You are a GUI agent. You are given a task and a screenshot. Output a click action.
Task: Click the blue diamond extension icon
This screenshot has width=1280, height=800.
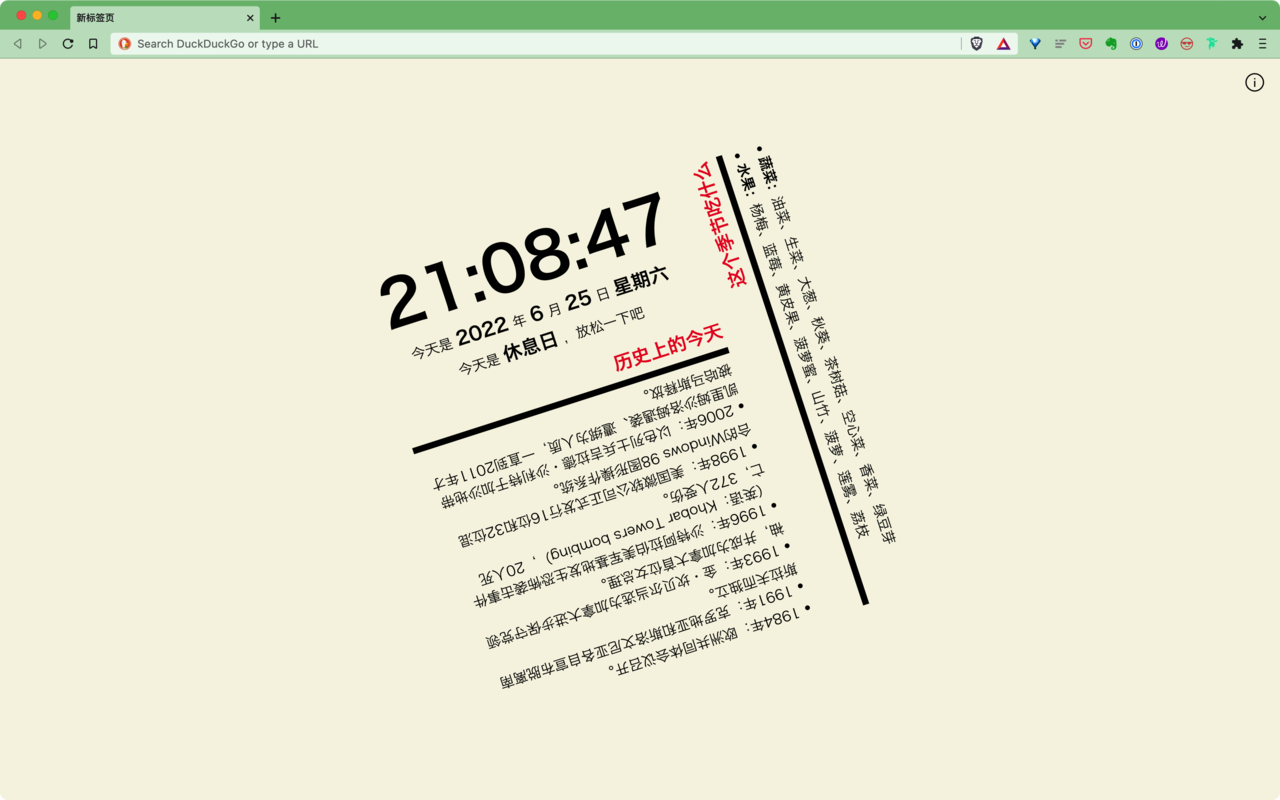pos(1035,44)
